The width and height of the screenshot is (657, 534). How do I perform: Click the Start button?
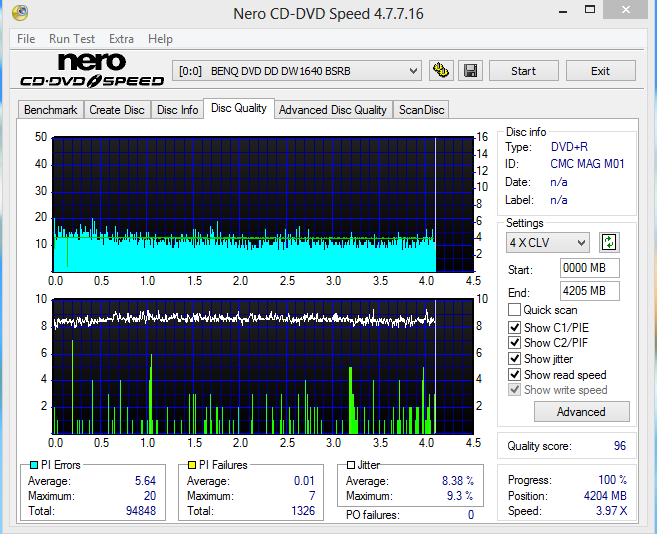523,71
